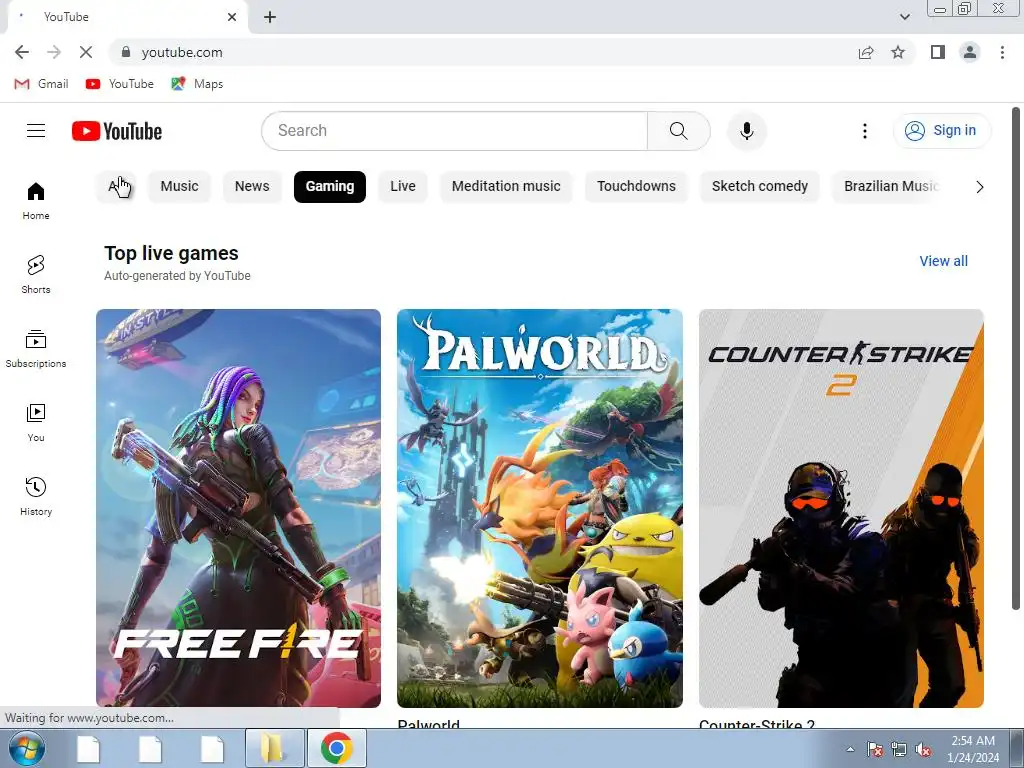Select the Music category chip
This screenshot has height=768, width=1024.
tap(179, 187)
